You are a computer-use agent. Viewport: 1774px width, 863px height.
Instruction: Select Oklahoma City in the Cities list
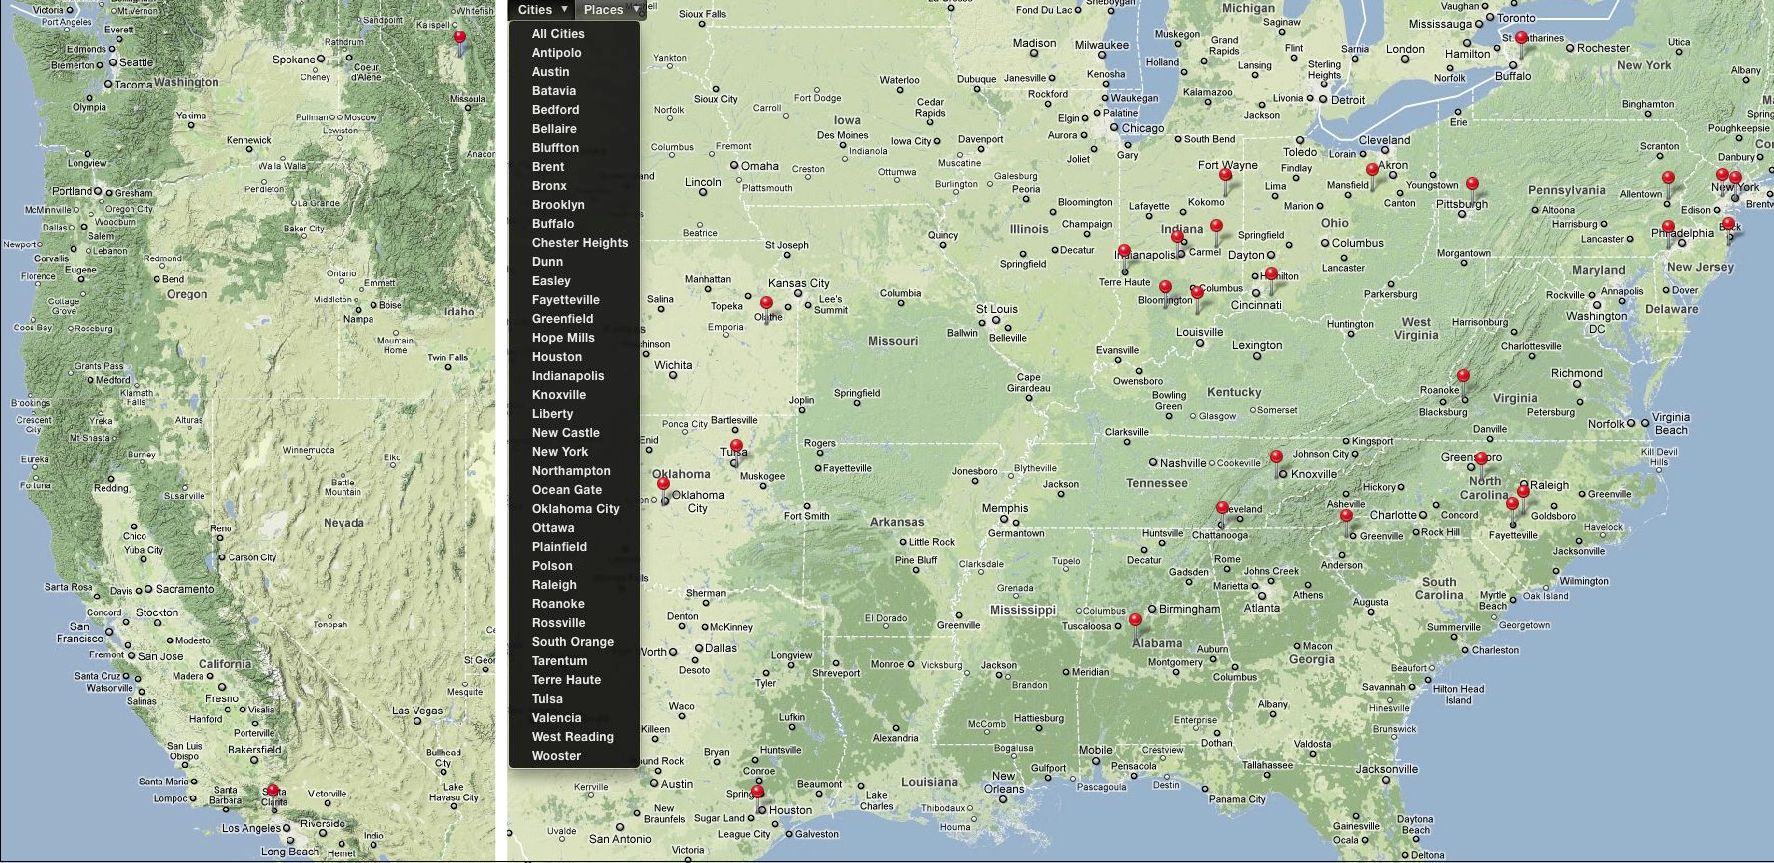576,509
